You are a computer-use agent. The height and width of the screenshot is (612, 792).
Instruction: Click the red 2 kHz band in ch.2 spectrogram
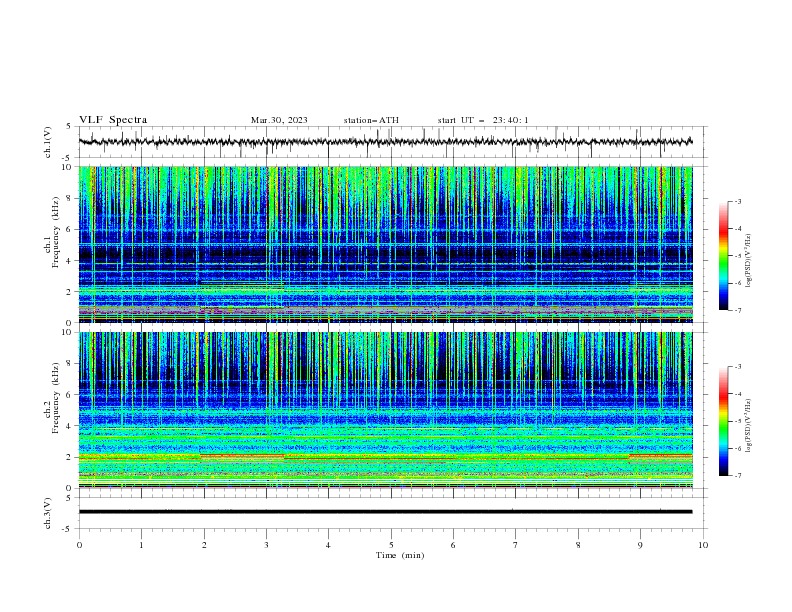tap(242, 456)
